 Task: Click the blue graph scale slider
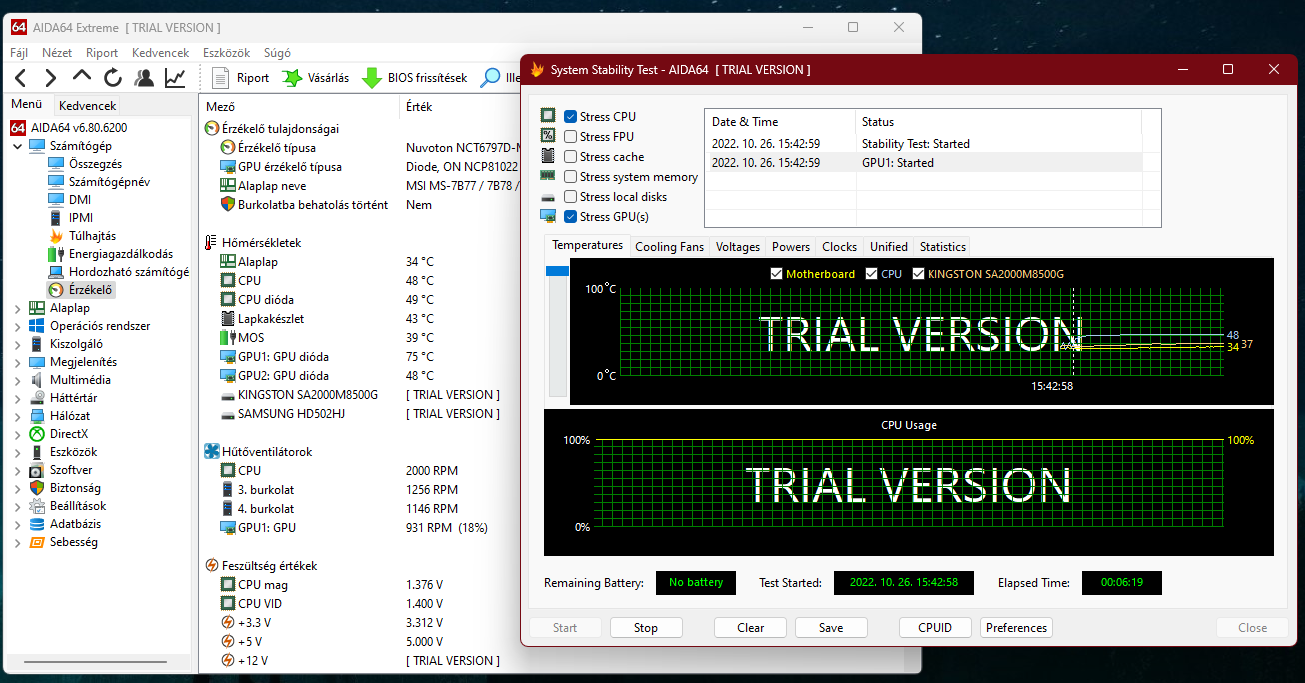point(557,271)
